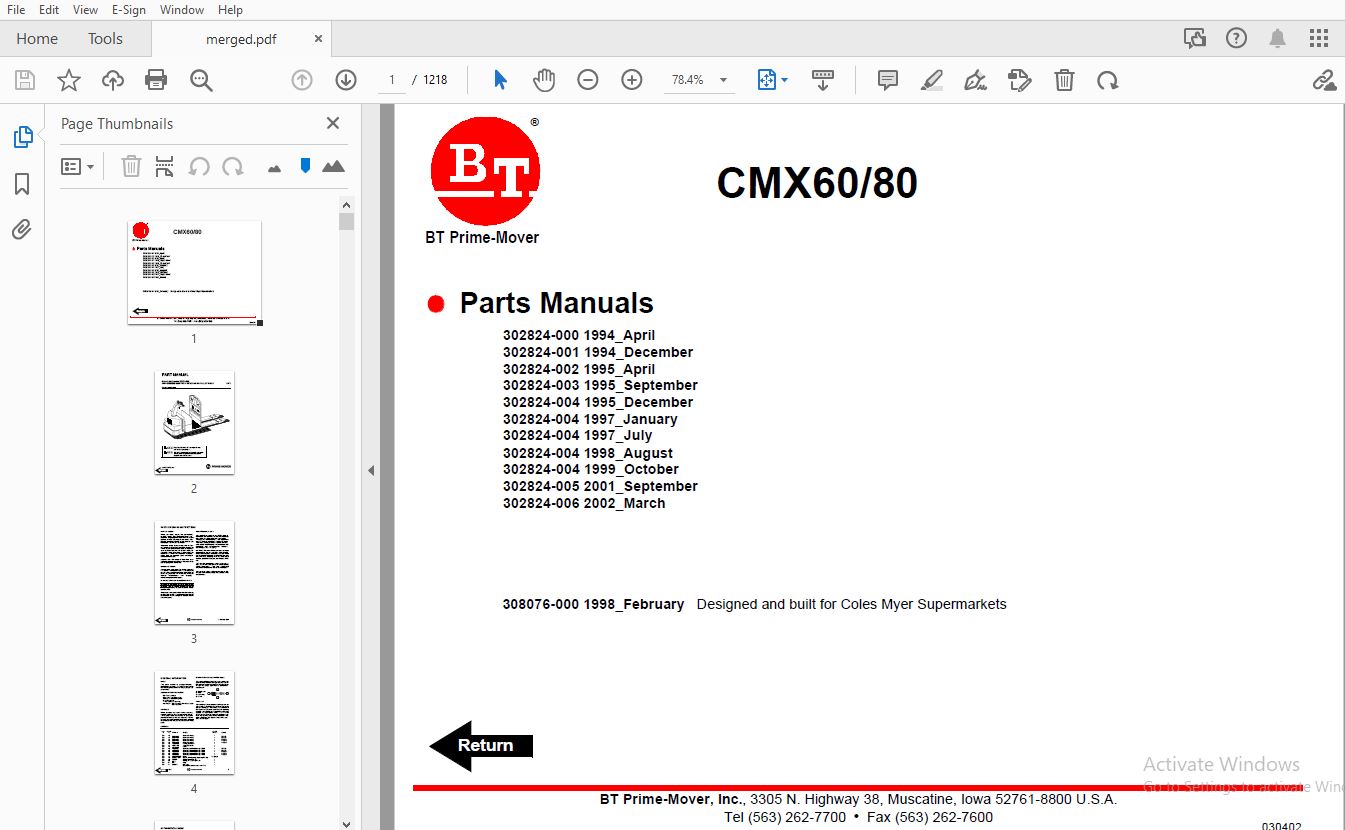Open the notifications bell

(x=1277, y=38)
